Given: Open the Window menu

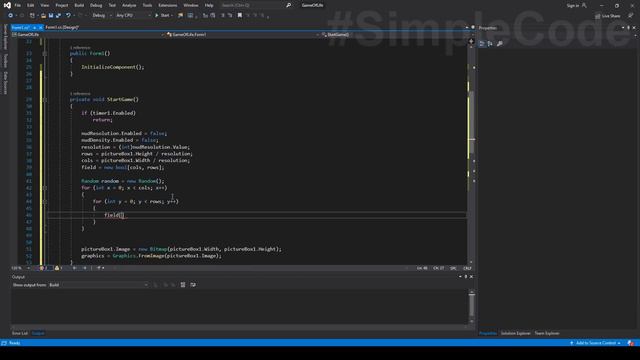Looking at the screenshot, I should (x=191, y=5).
